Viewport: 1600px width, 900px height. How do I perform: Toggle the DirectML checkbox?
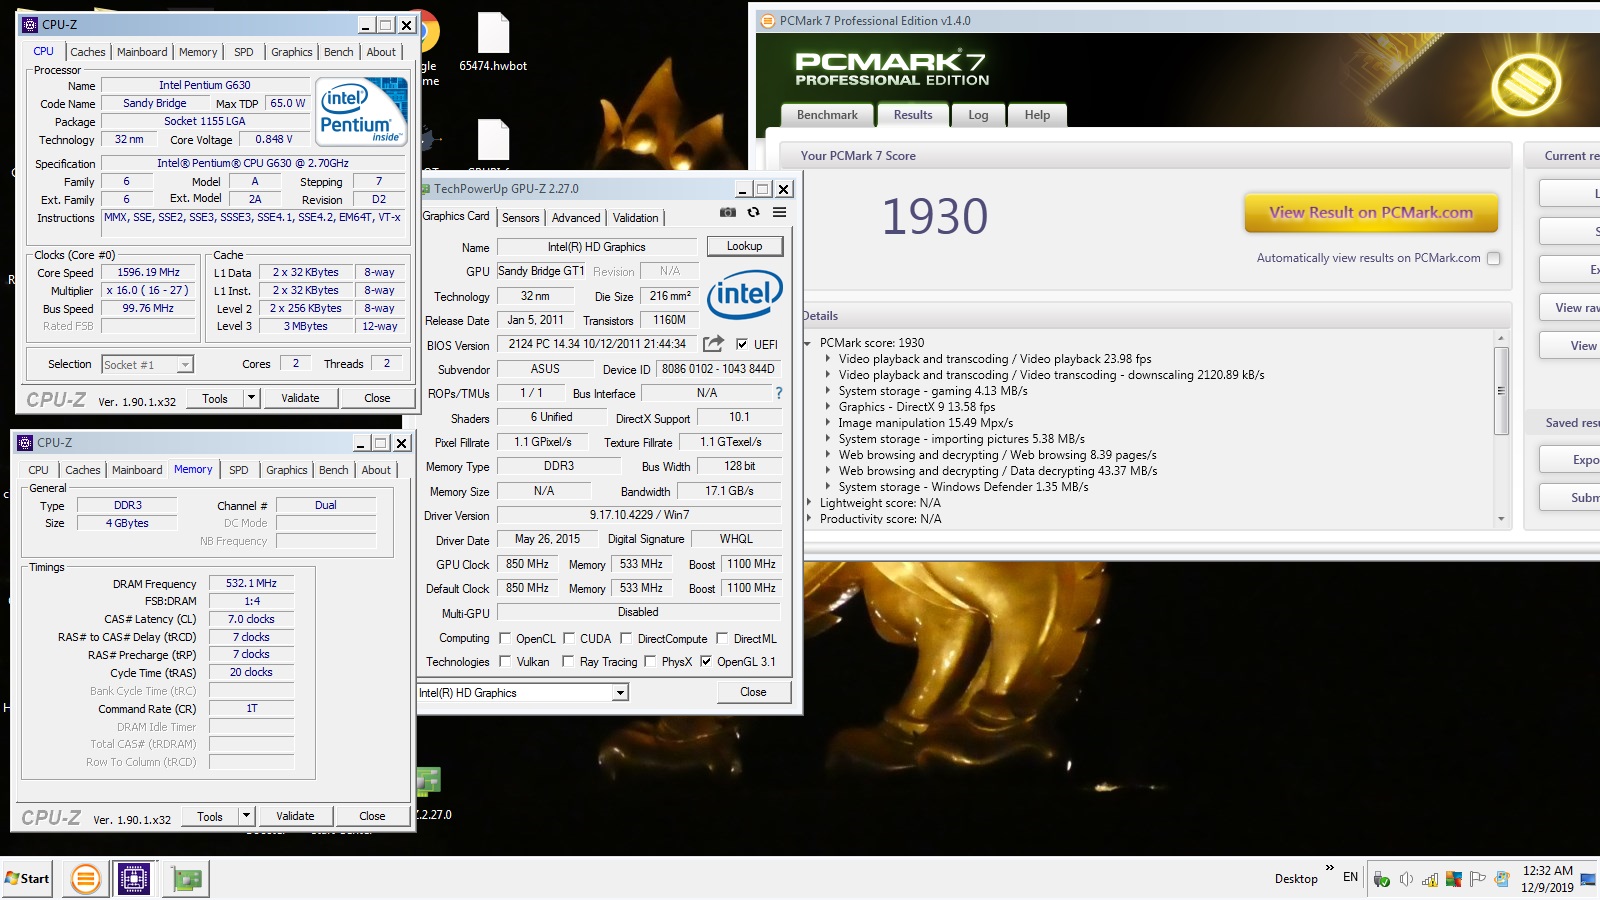click(x=722, y=638)
